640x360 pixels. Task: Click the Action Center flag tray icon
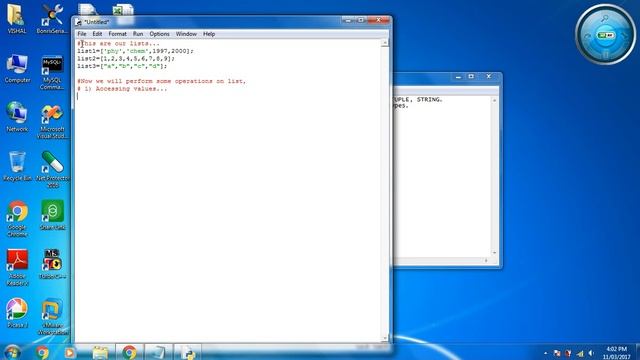[x=557, y=353]
